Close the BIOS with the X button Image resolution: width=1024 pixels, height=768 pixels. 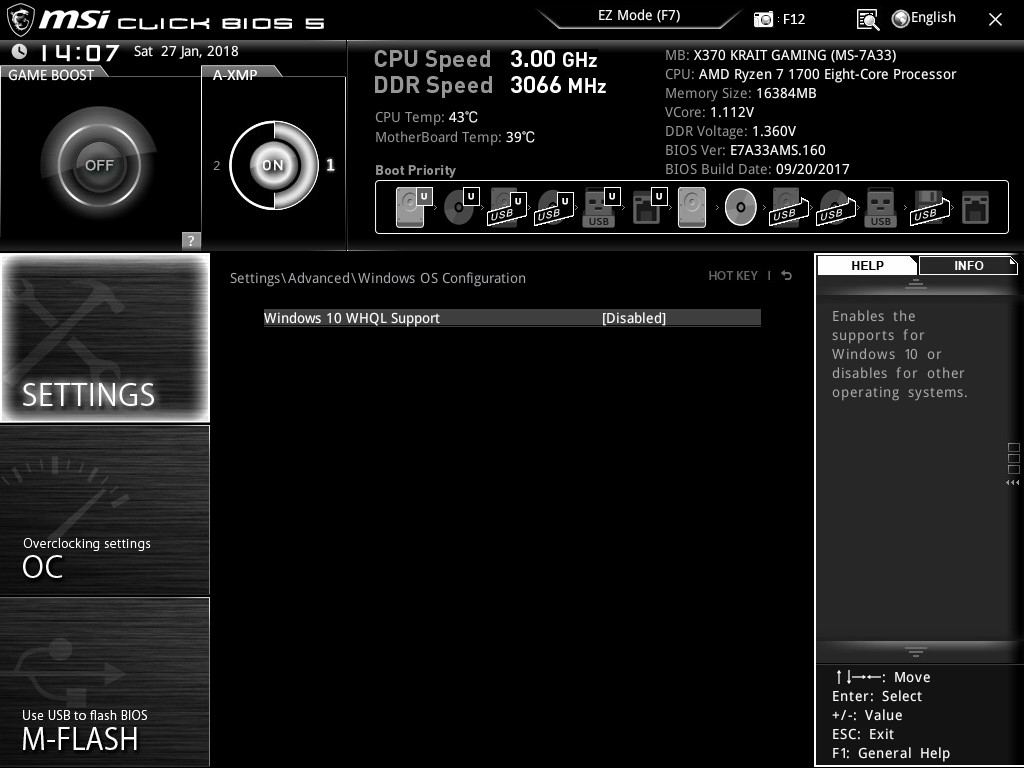995,20
